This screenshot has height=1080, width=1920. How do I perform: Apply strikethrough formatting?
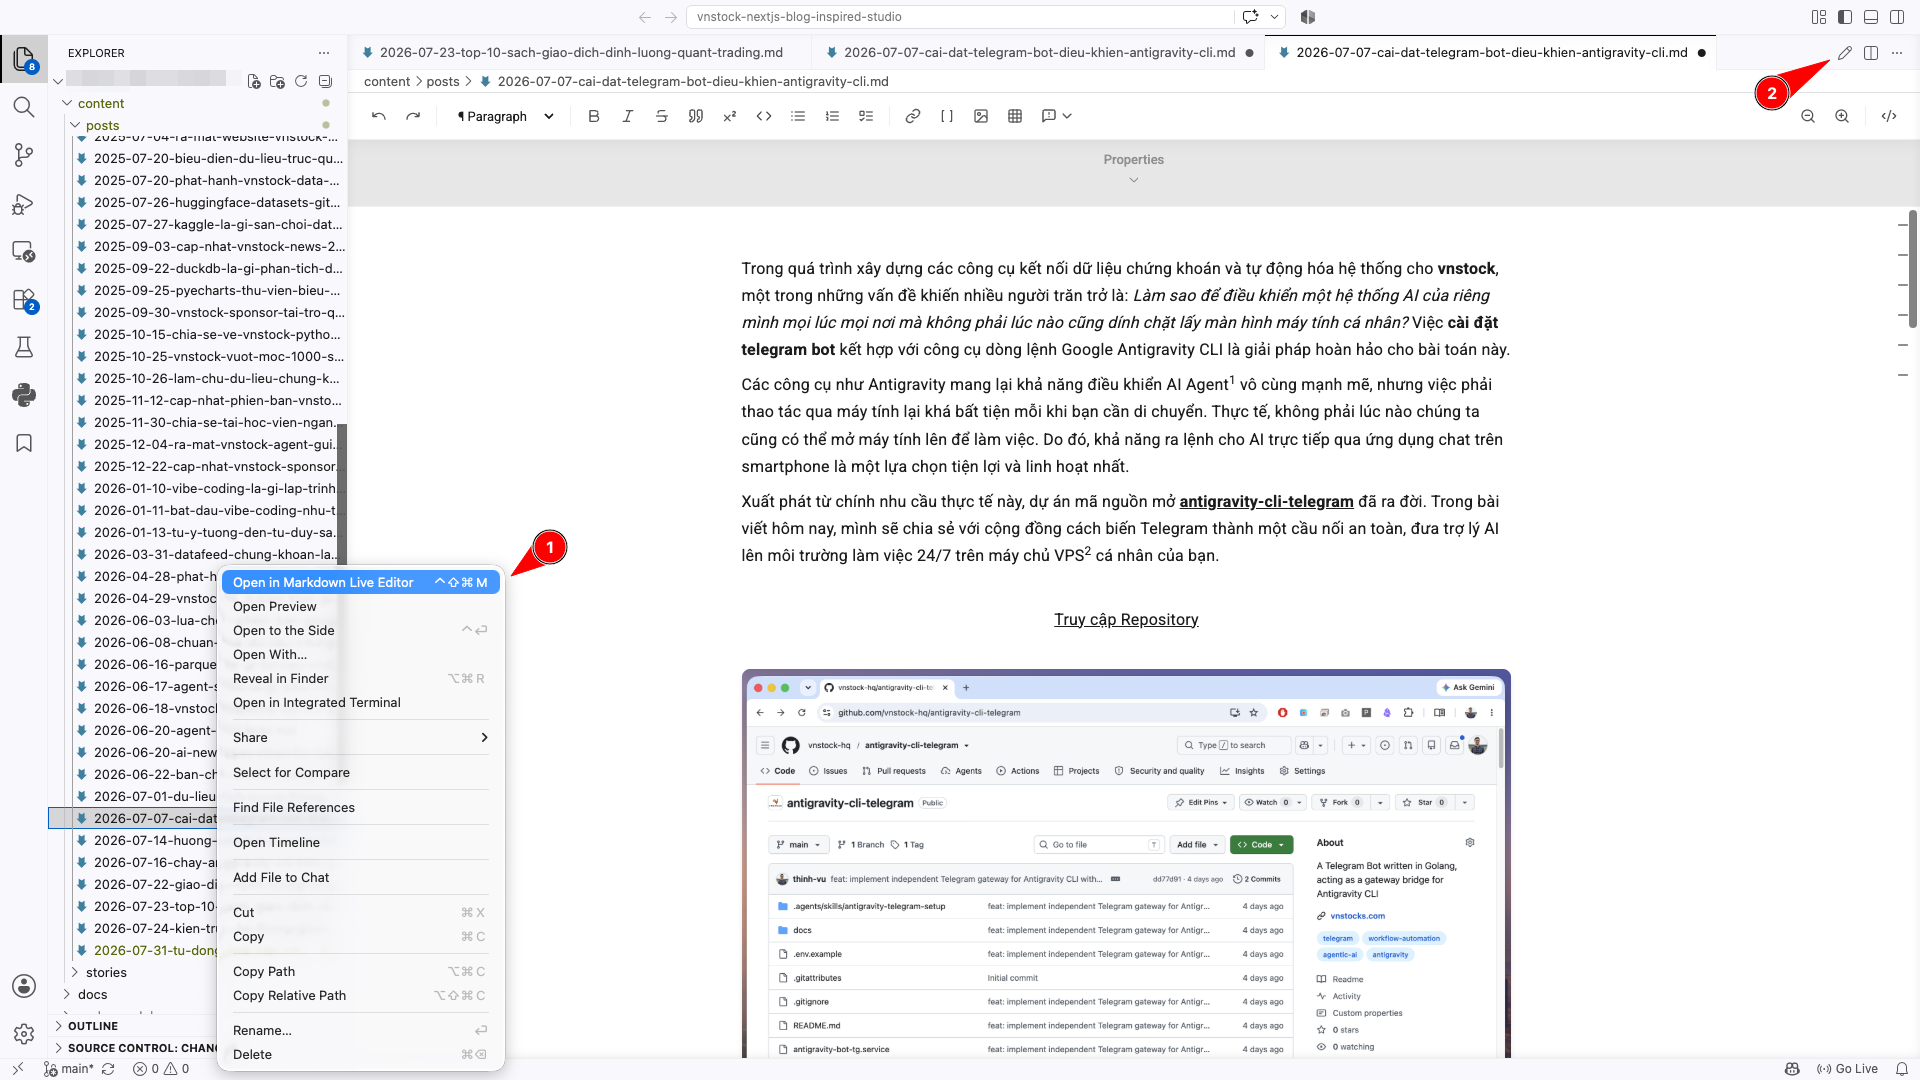(662, 116)
